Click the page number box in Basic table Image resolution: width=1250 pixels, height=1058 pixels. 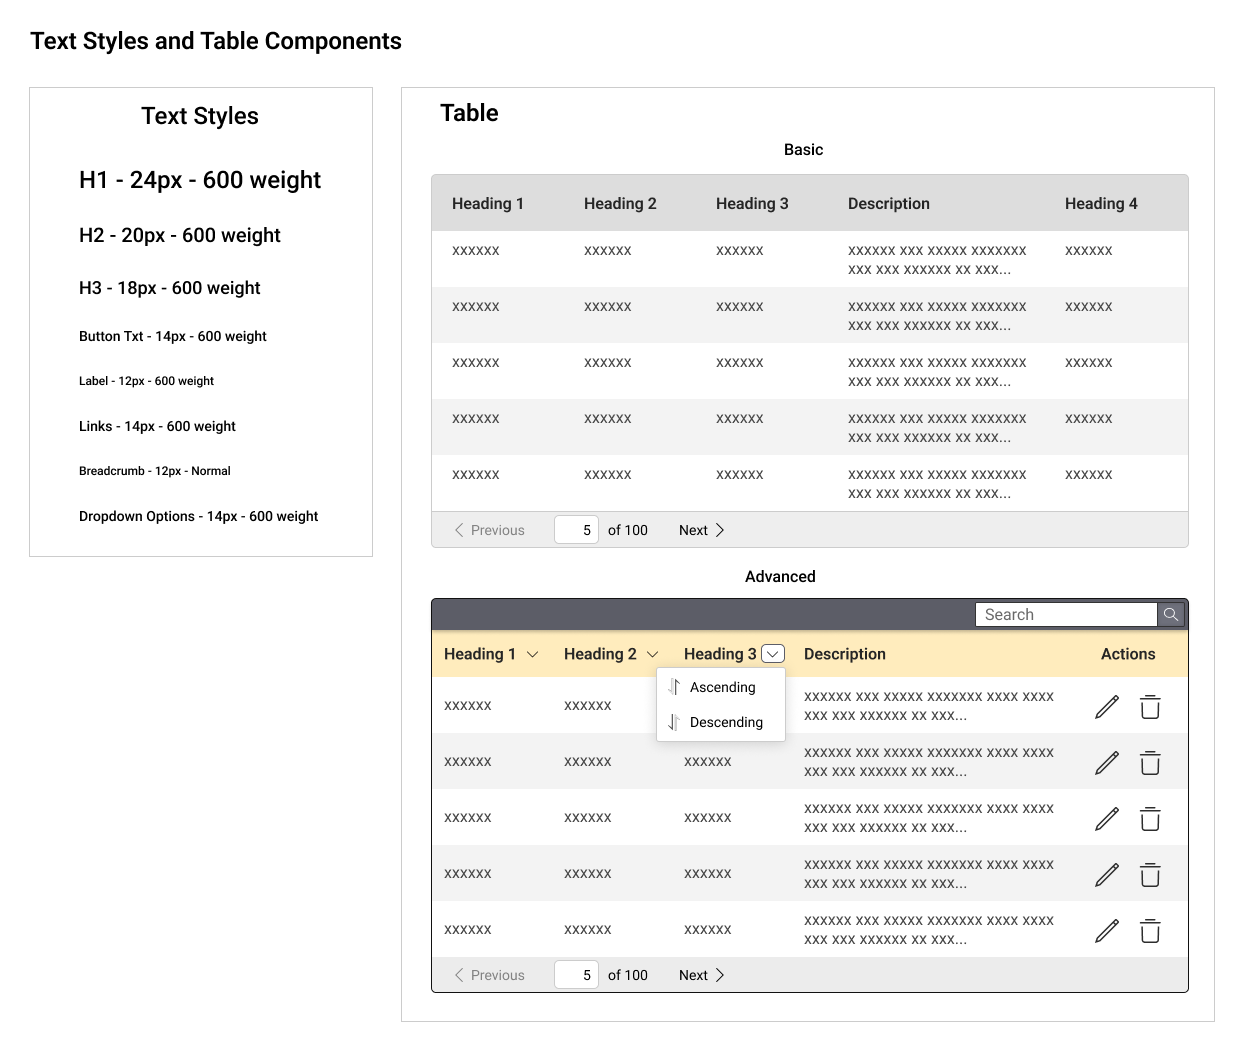coord(577,530)
